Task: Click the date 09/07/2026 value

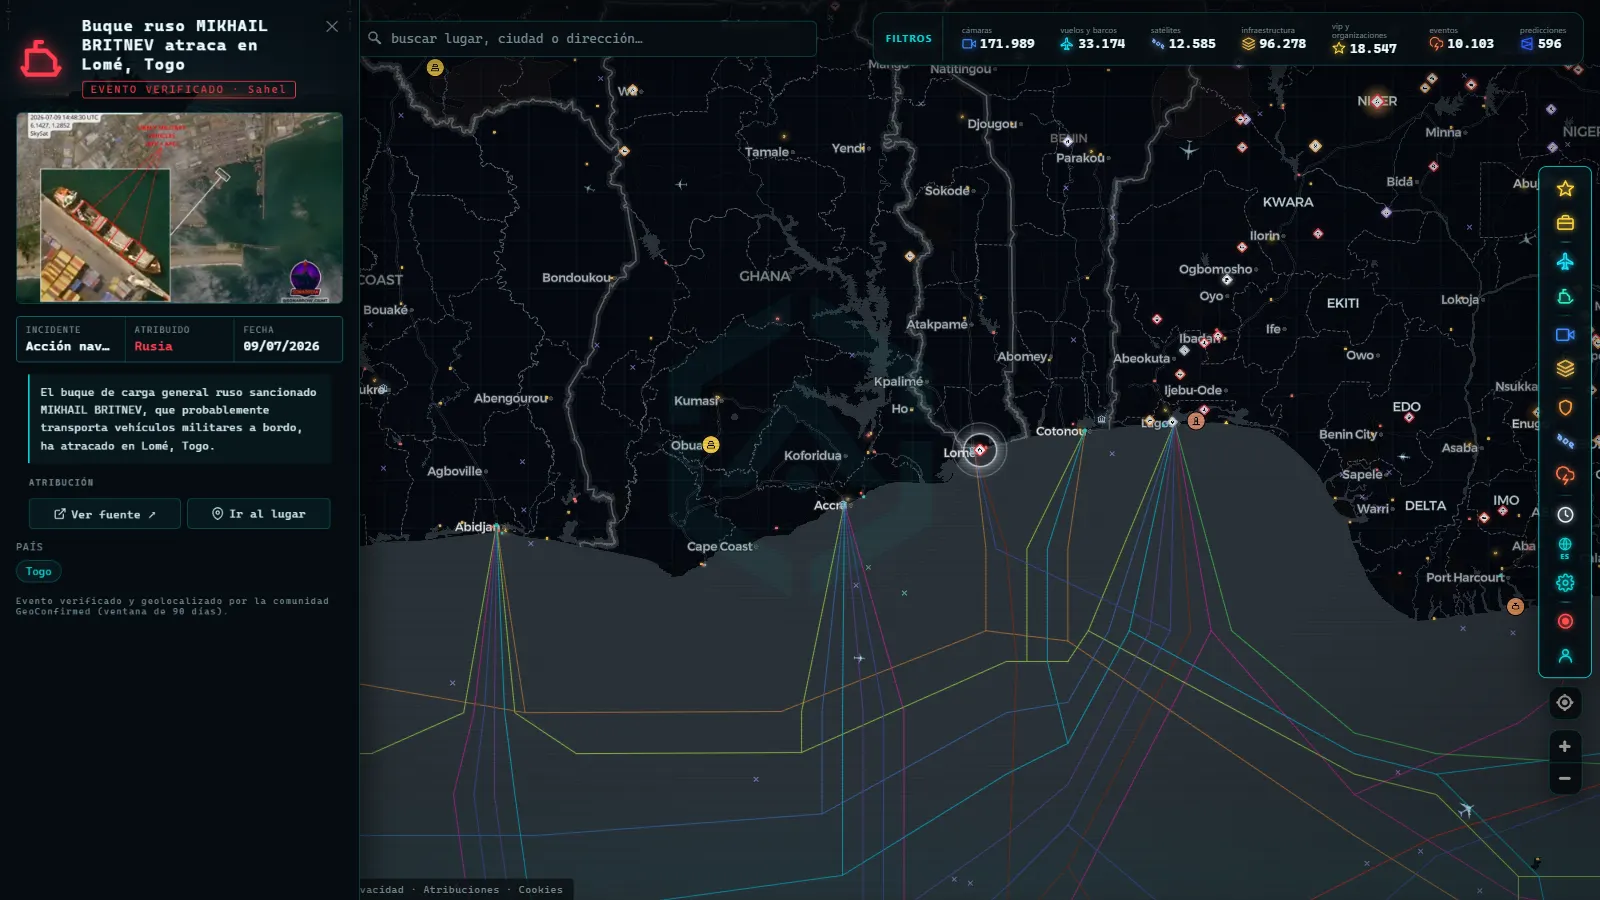Action: [281, 346]
